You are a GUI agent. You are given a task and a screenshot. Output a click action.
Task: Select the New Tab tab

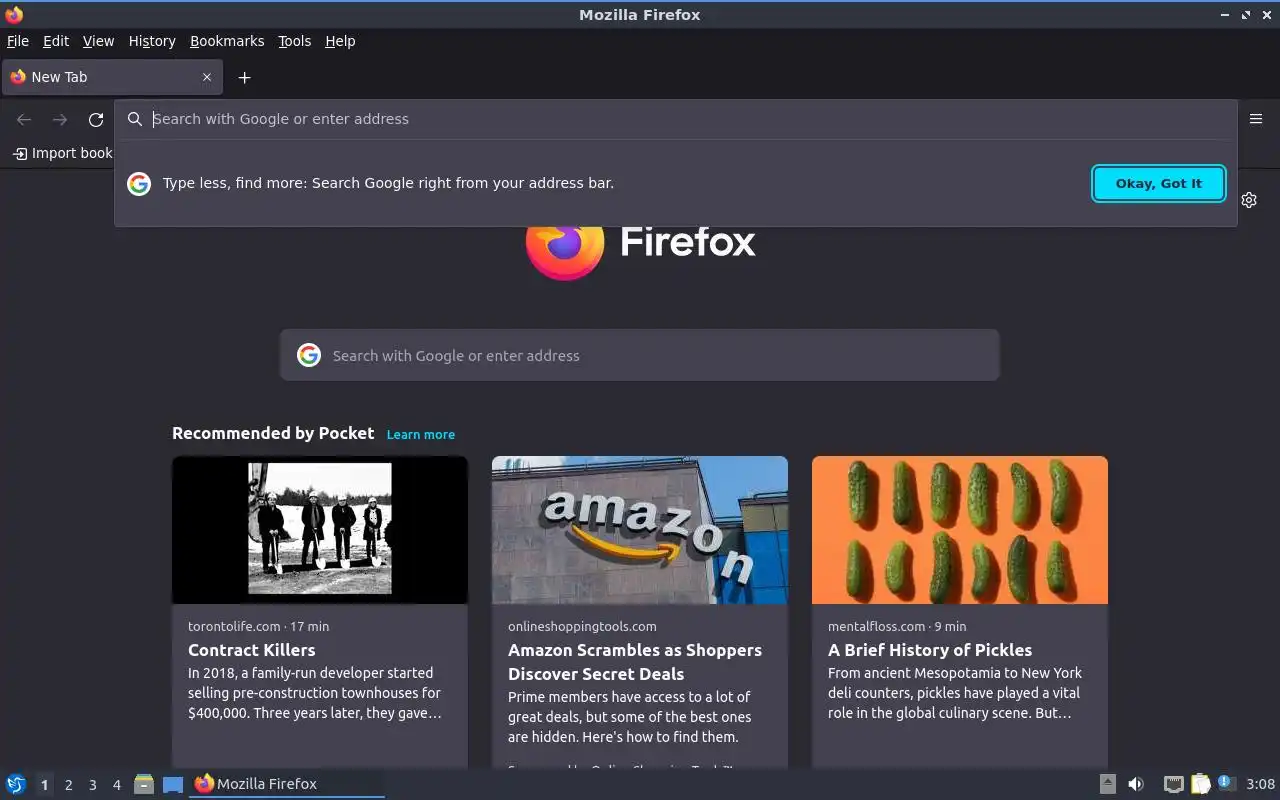pos(112,77)
